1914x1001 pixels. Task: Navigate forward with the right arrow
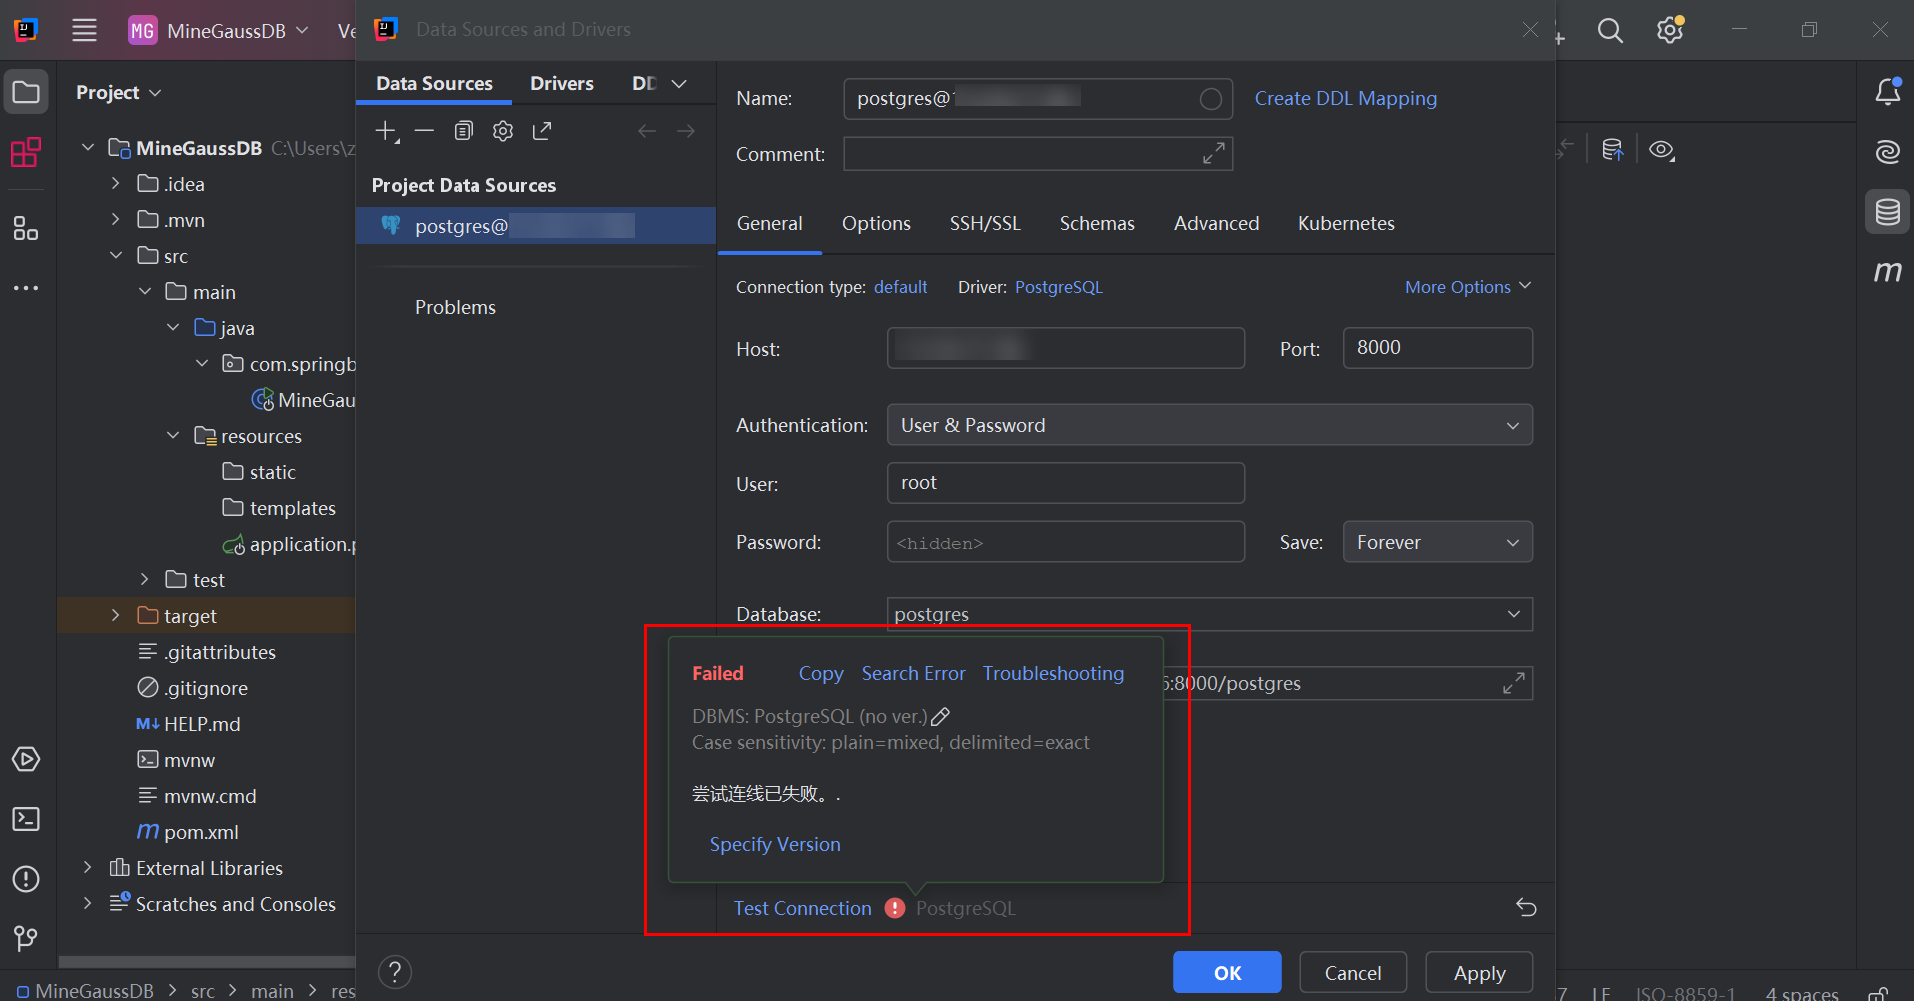[686, 131]
